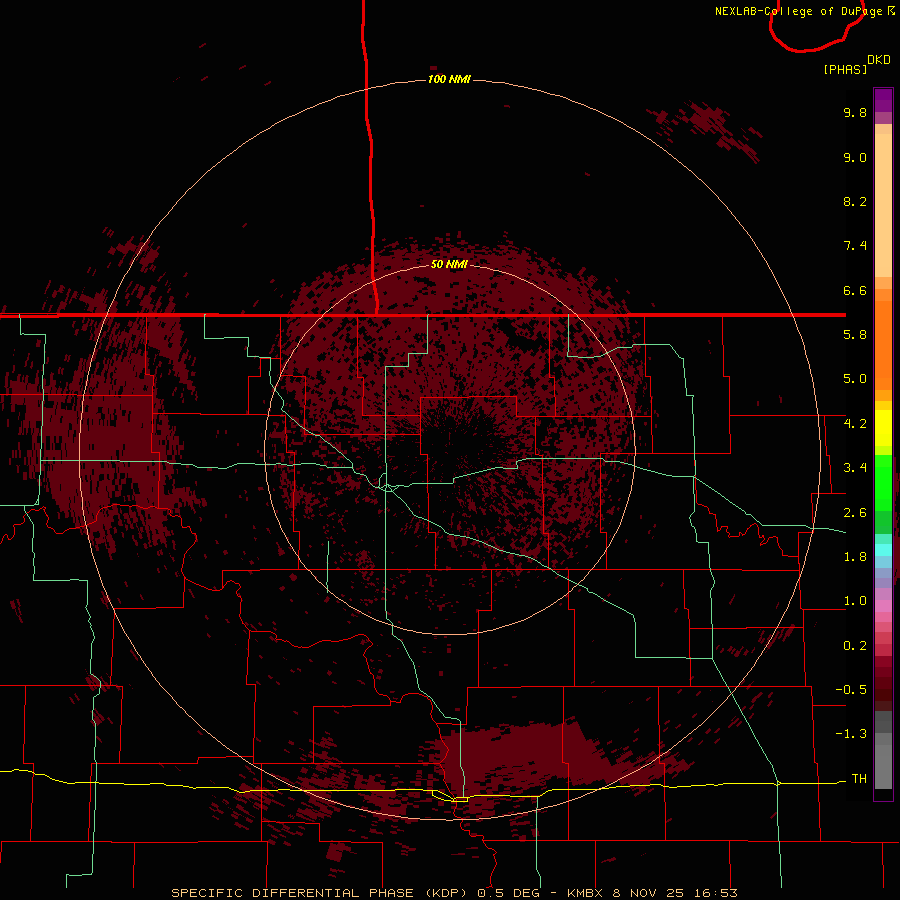900x900 pixels.
Task: Click the 100 NMI range ring label
Action: click(x=449, y=79)
